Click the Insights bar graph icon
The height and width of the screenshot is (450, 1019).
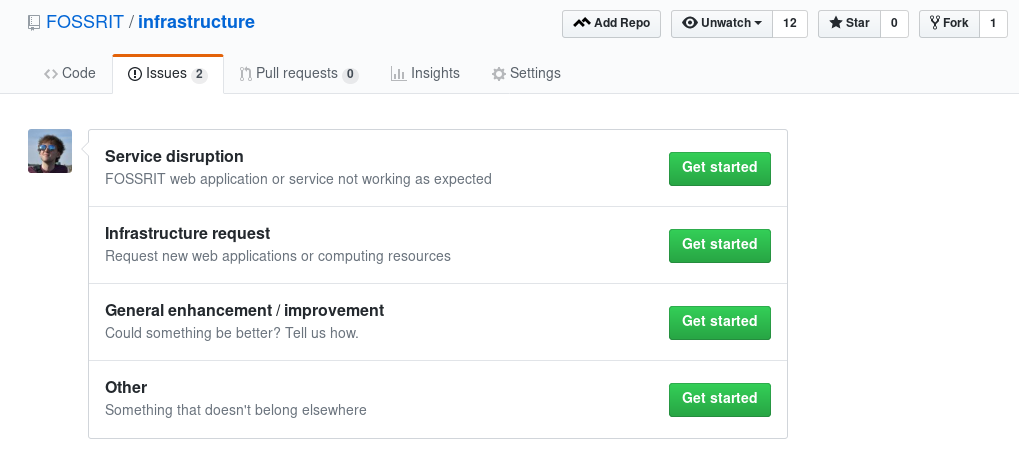[398, 74]
